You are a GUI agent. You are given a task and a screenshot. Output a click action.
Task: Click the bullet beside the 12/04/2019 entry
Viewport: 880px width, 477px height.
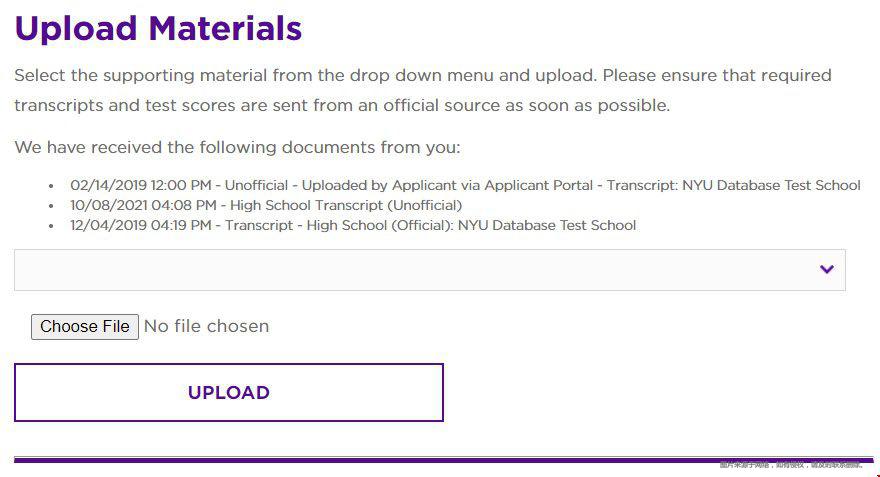[x=51, y=226]
